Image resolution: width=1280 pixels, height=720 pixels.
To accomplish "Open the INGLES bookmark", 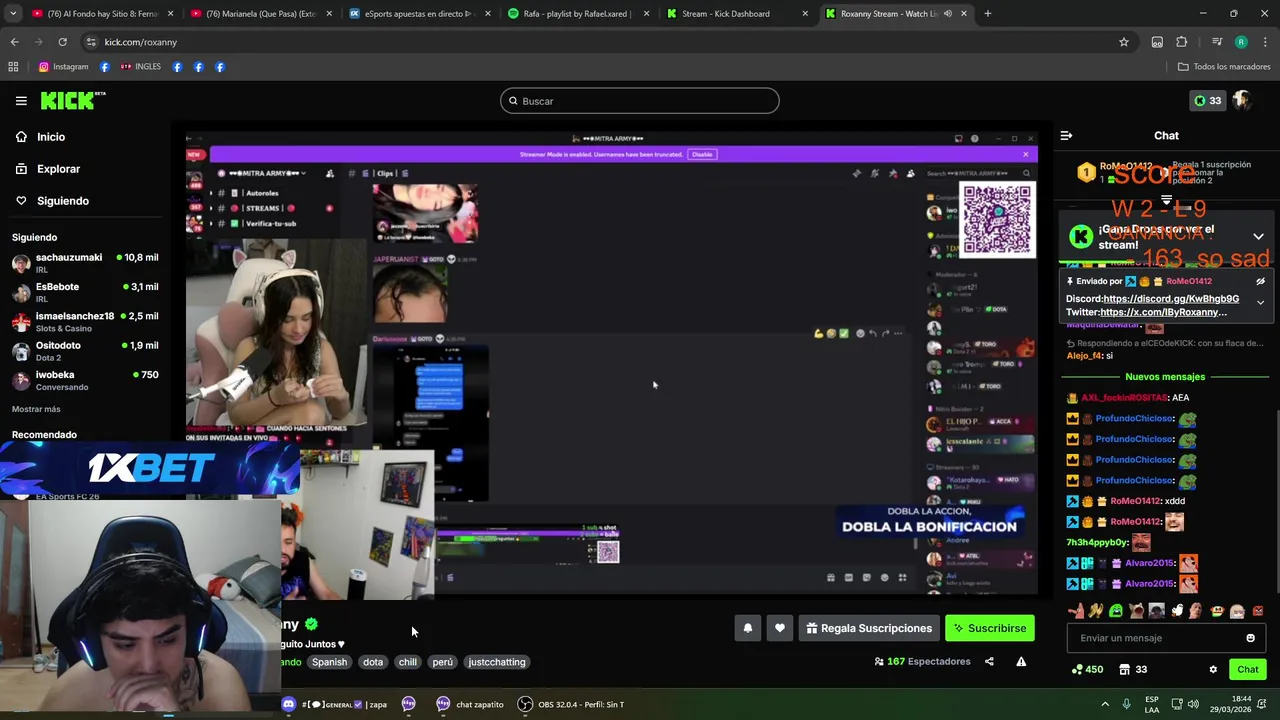I will click(x=140, y=67).
